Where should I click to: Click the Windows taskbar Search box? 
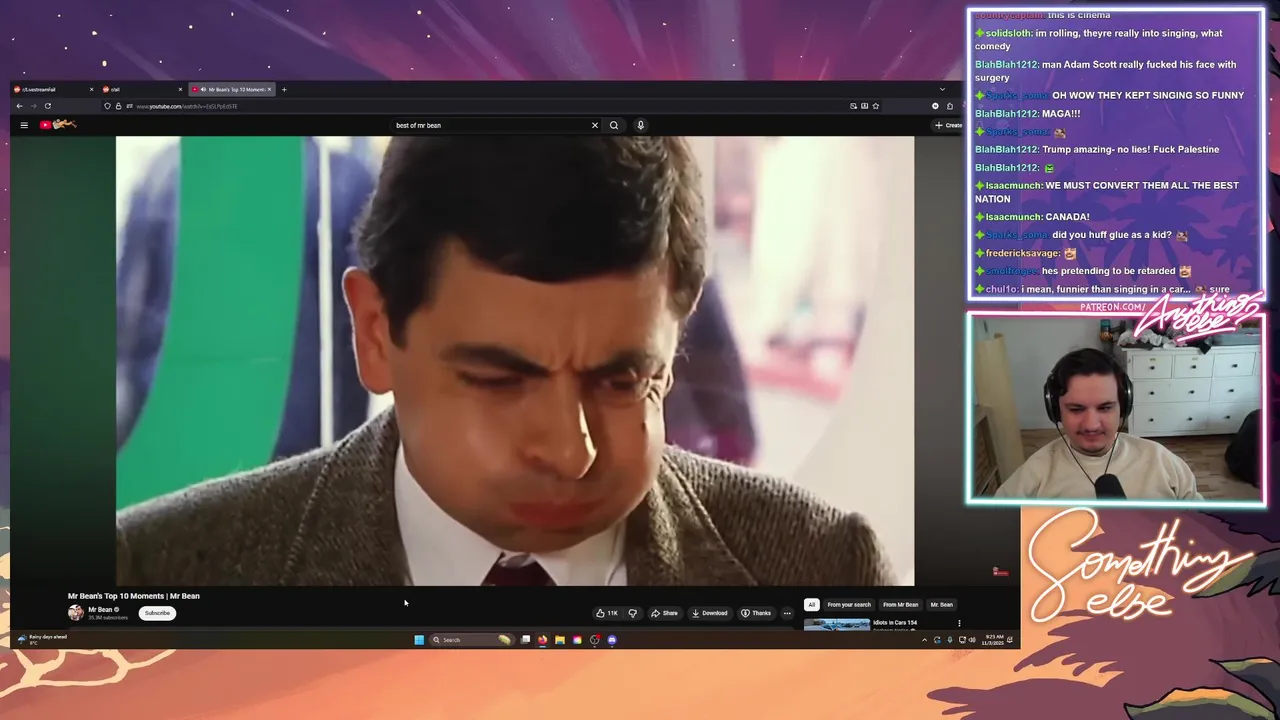(472, 640)
